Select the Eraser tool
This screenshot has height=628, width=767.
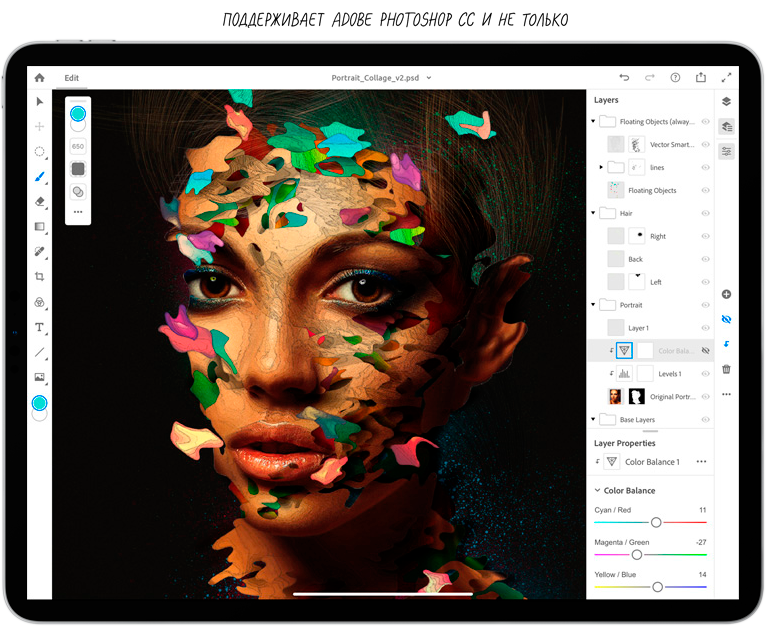[x=40, y=201]
